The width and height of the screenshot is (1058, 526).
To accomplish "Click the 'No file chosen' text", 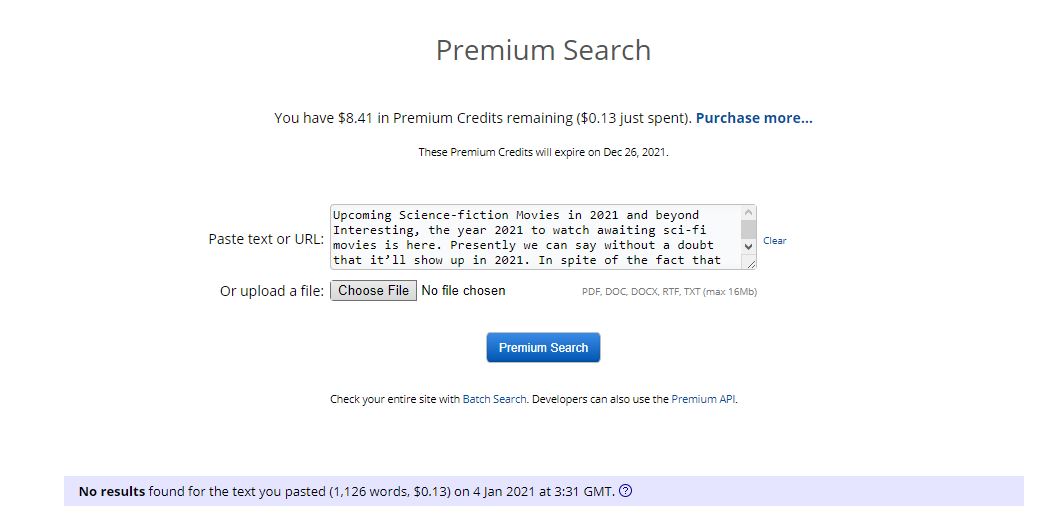I will point(463,291).
